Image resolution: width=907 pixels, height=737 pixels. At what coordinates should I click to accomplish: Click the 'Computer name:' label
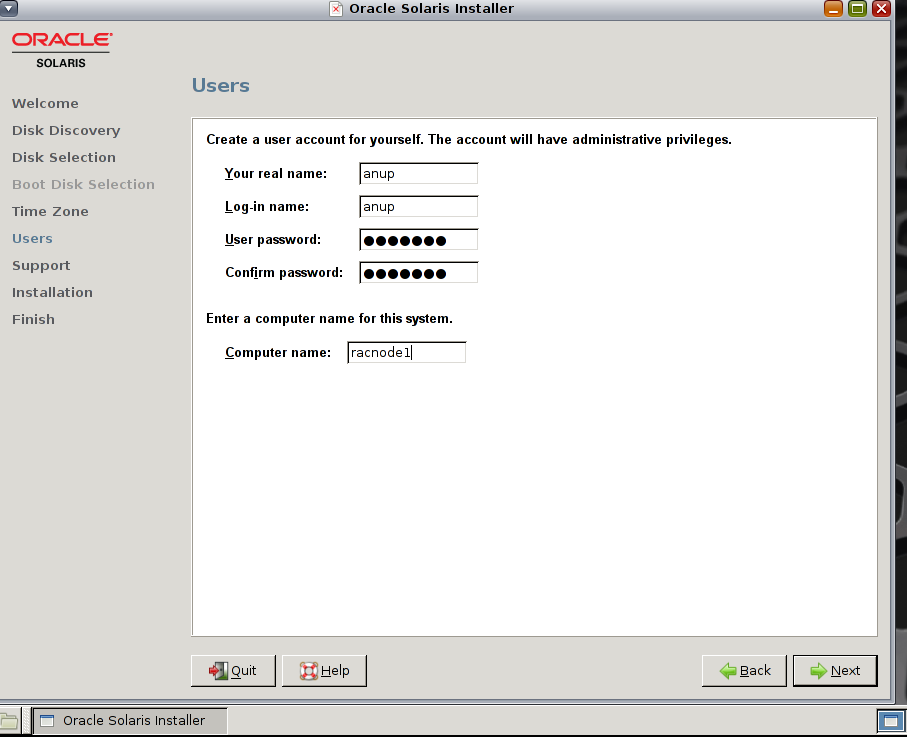point(278,352)
